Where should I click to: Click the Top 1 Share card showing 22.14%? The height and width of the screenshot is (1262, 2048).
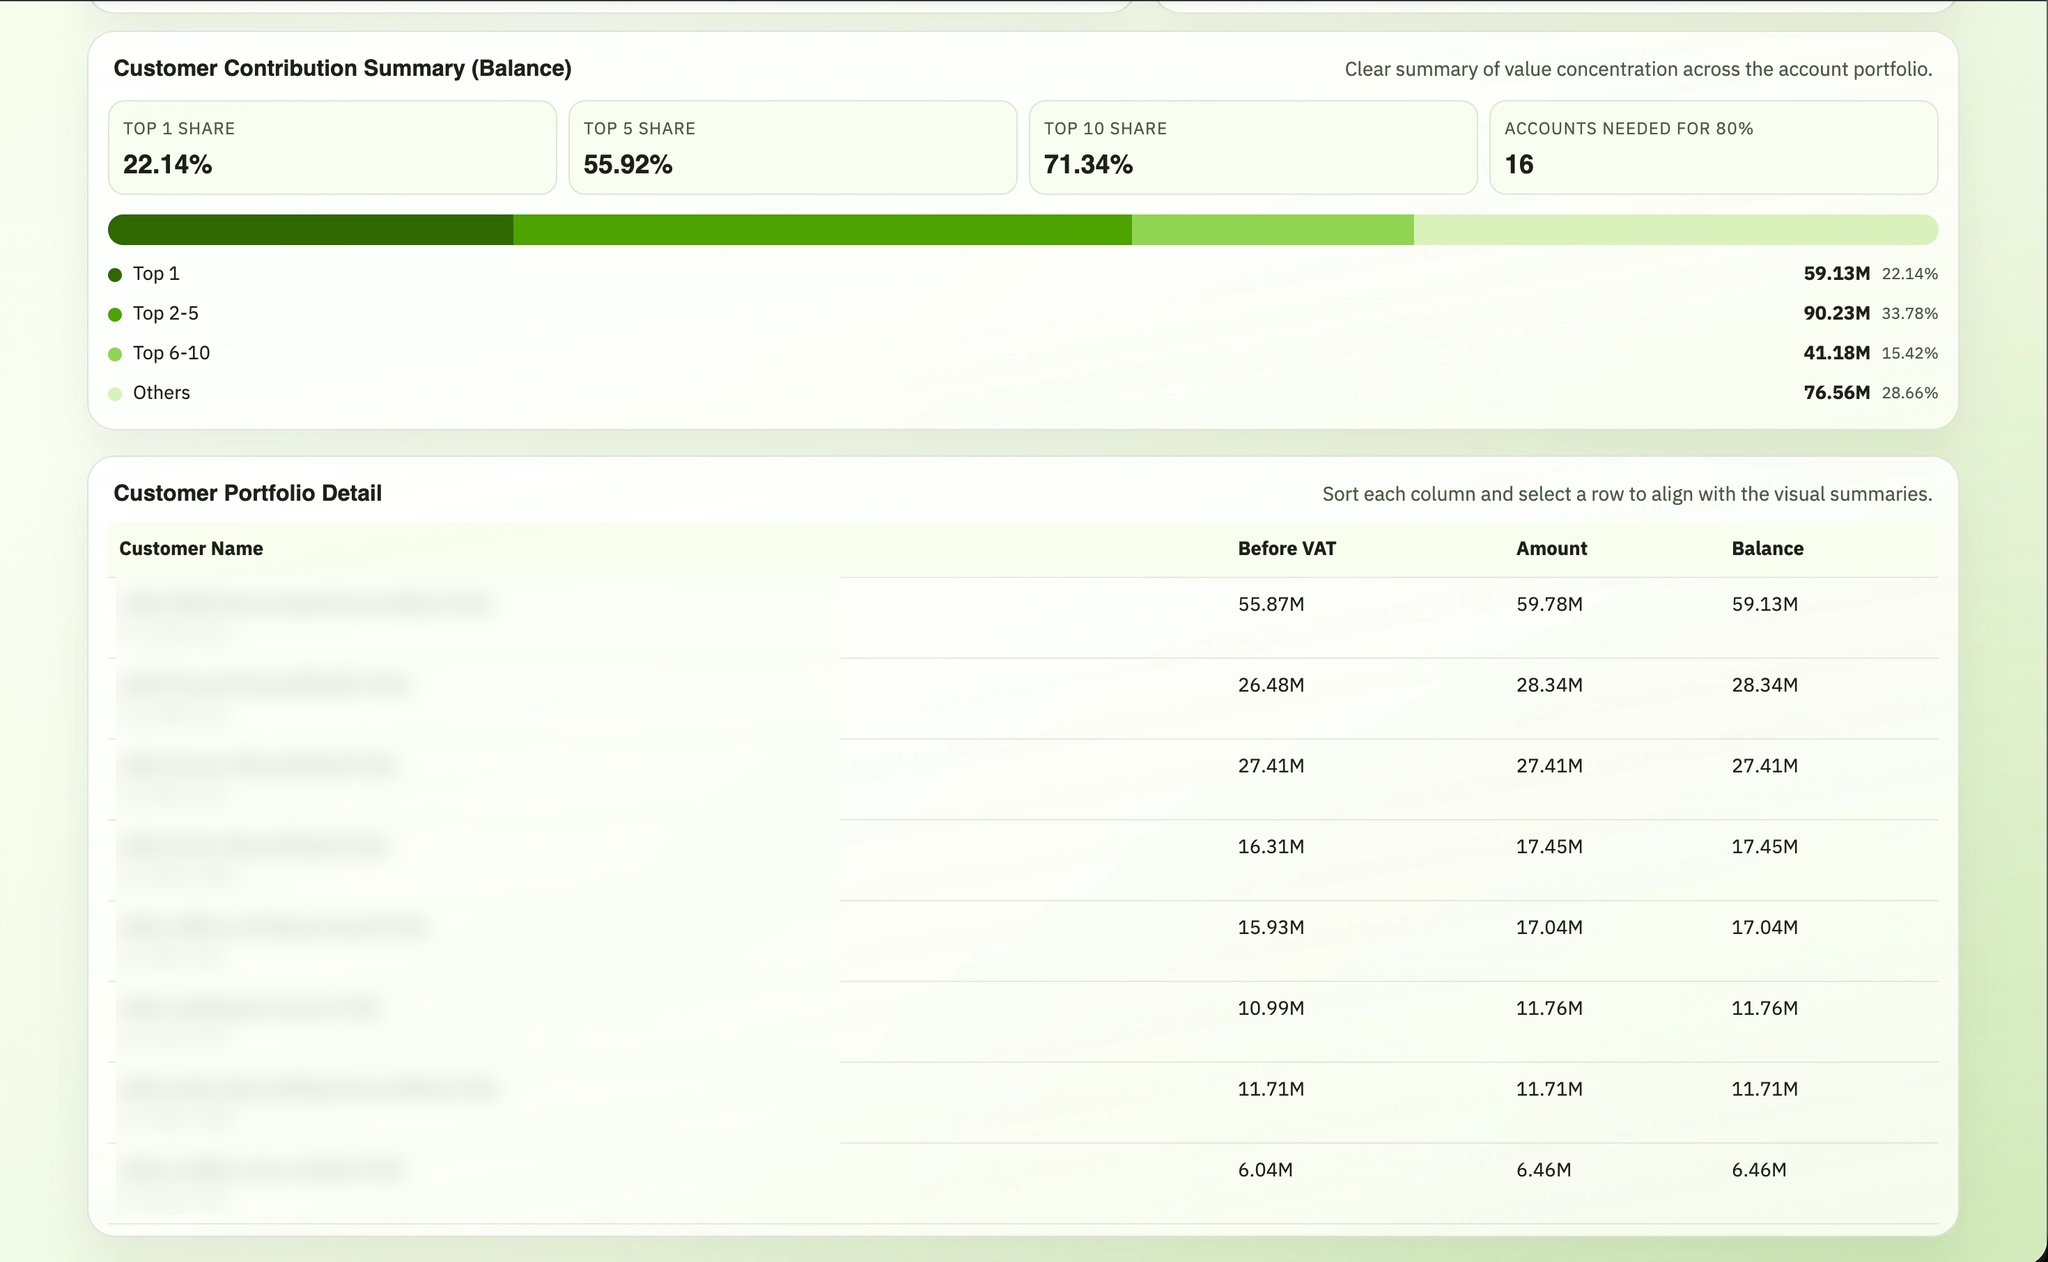(332, 147)
